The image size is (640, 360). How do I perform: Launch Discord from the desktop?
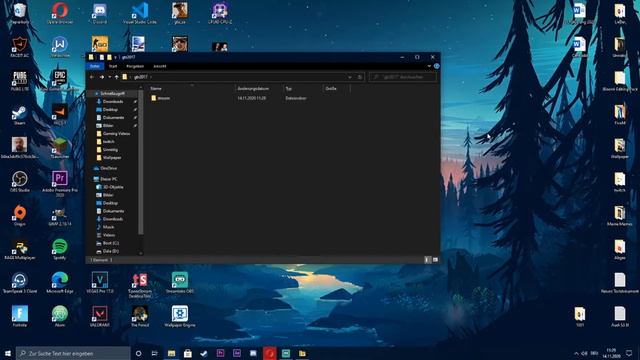pos(100,13)
